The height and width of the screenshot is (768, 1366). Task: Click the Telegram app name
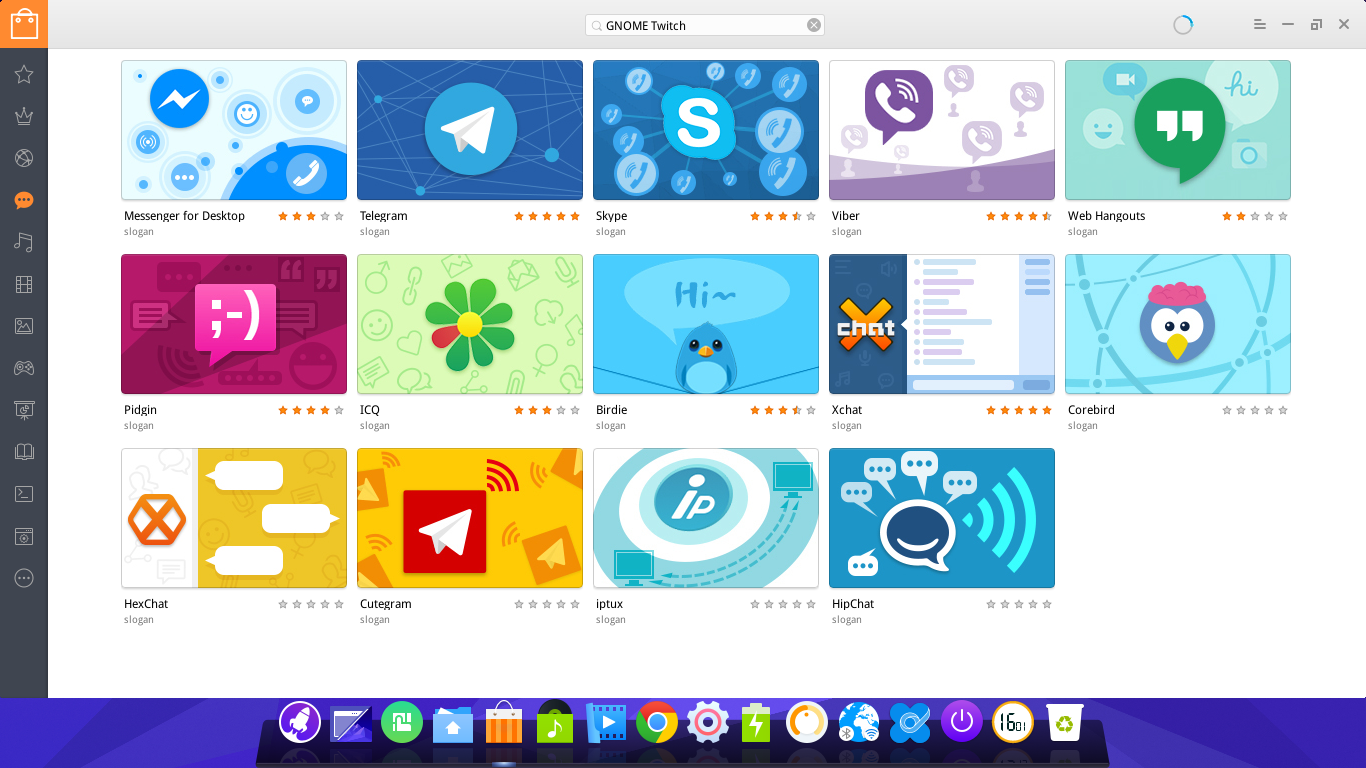click(384, 216)
